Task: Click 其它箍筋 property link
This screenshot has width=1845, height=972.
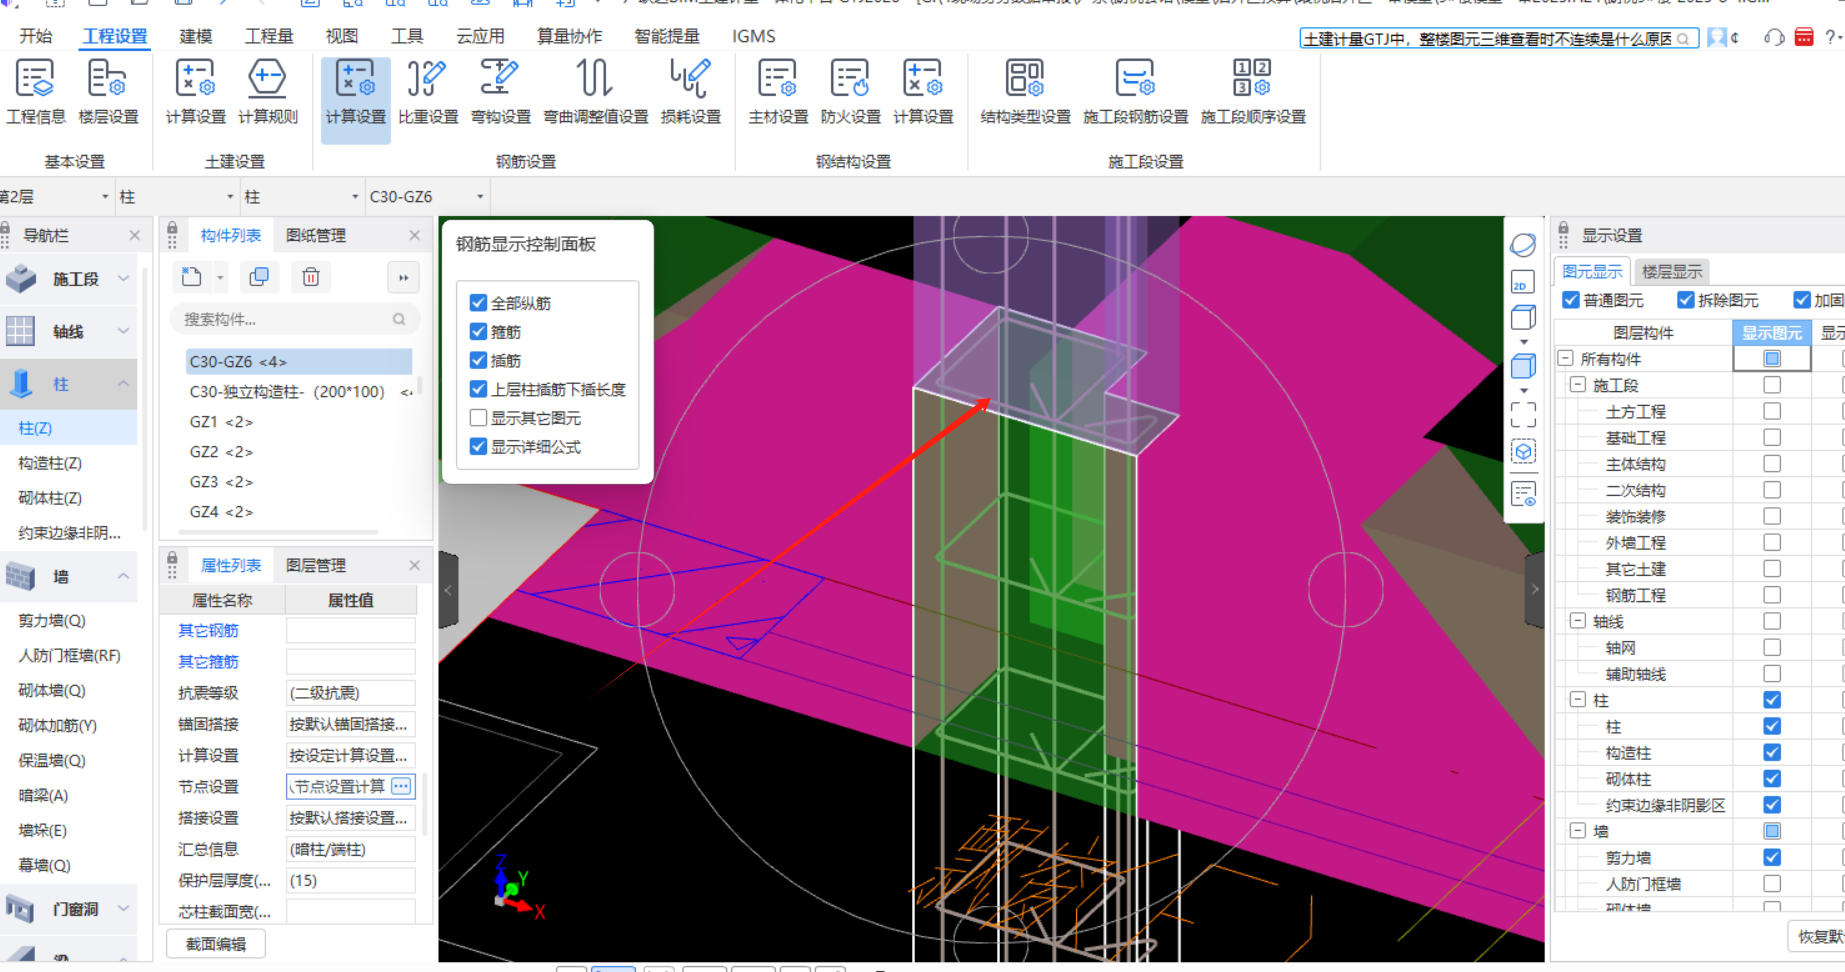Action: pyautogui.click(x=208, y=661)
